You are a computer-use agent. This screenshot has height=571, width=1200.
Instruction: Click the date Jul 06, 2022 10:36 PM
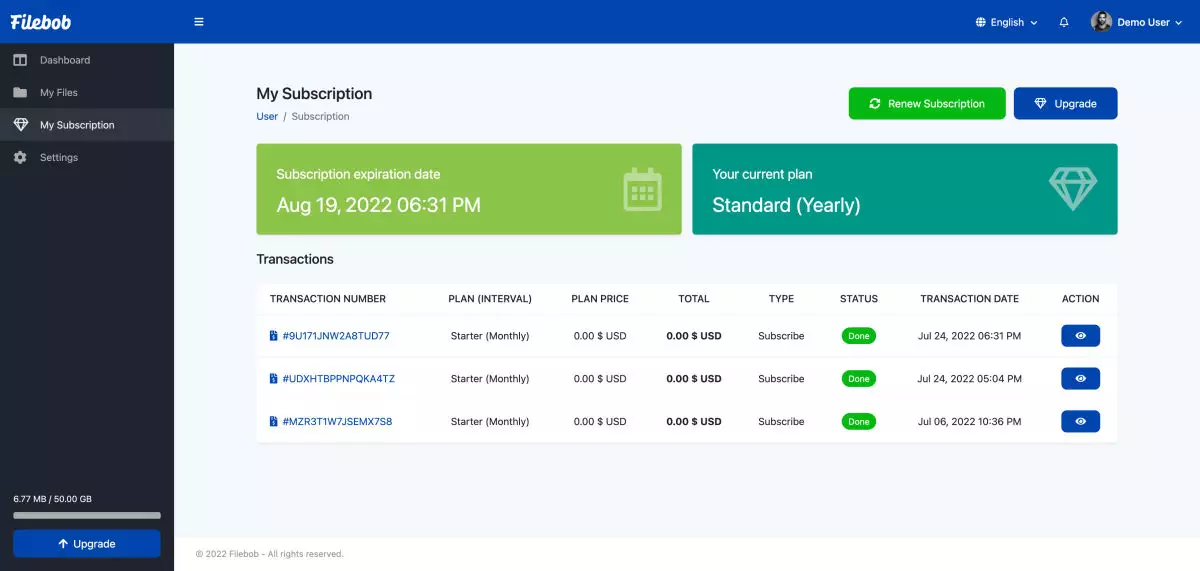[969, 421]
